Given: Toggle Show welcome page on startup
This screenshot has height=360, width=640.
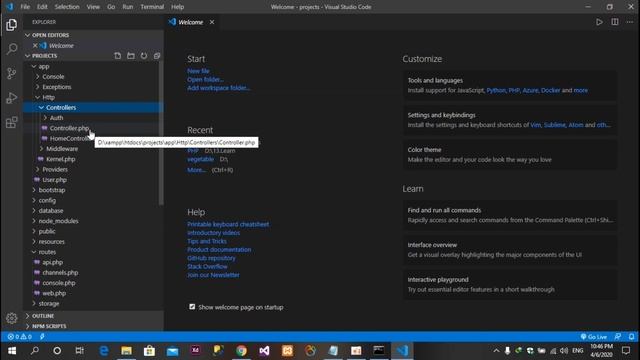Looking at the screenshot, I should pos(192,307).
